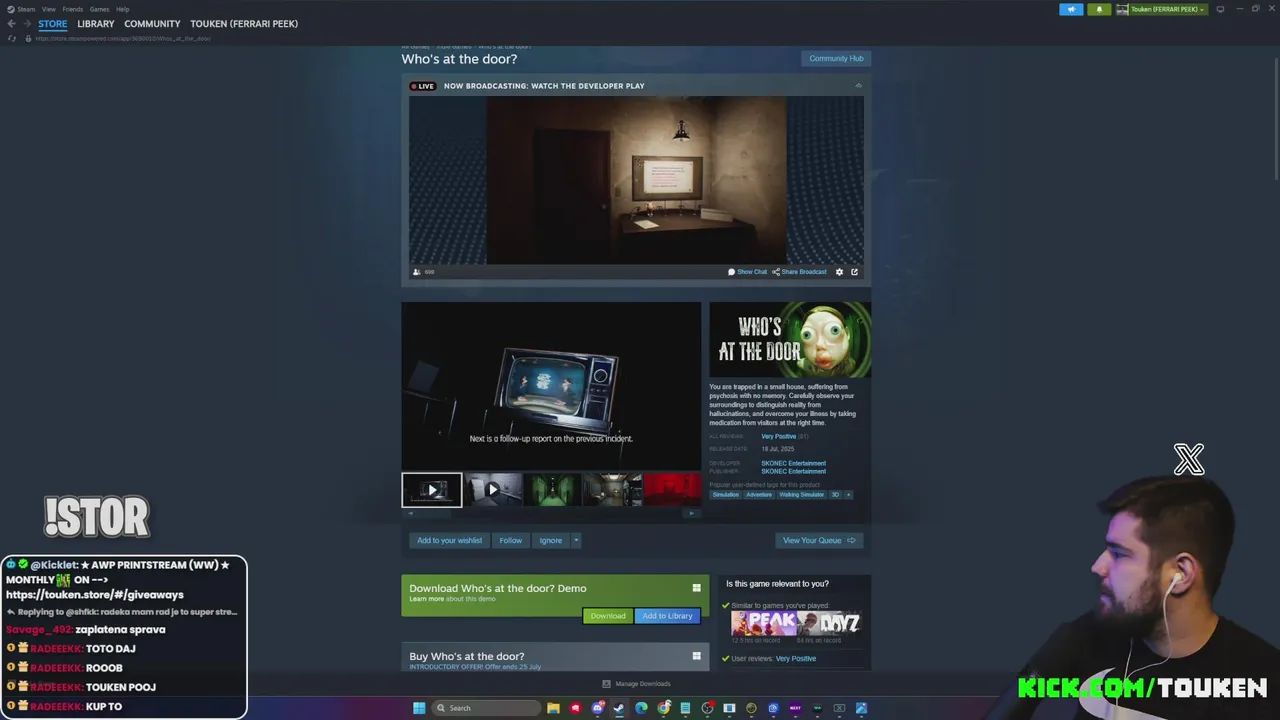
Task: Open developer SKONEC Entertainment link
Action: click(x=793, y=463)
